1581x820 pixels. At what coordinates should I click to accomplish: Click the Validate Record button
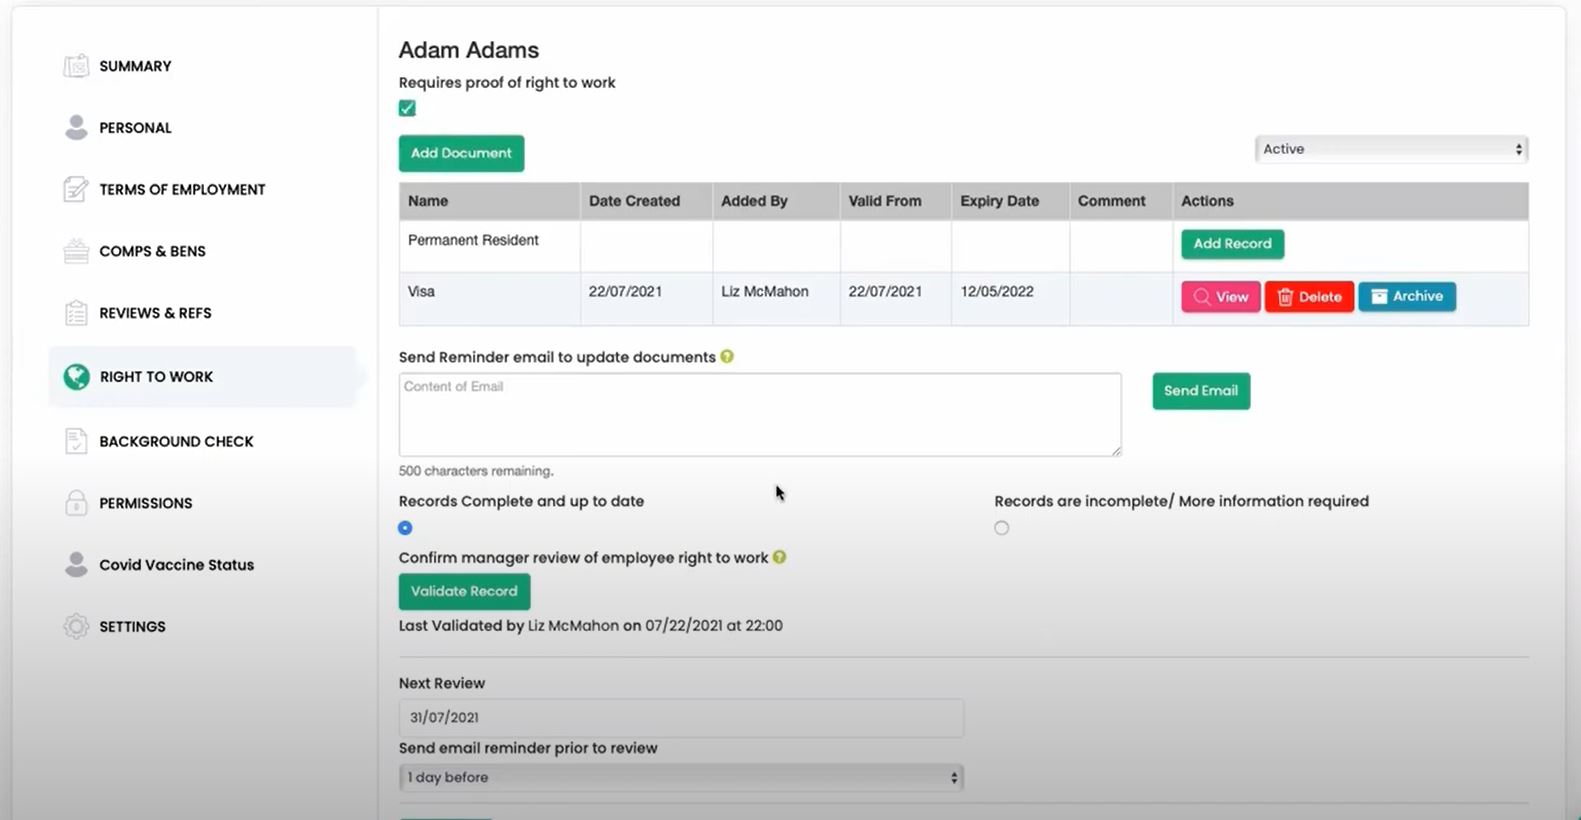(x=464, y=591)
